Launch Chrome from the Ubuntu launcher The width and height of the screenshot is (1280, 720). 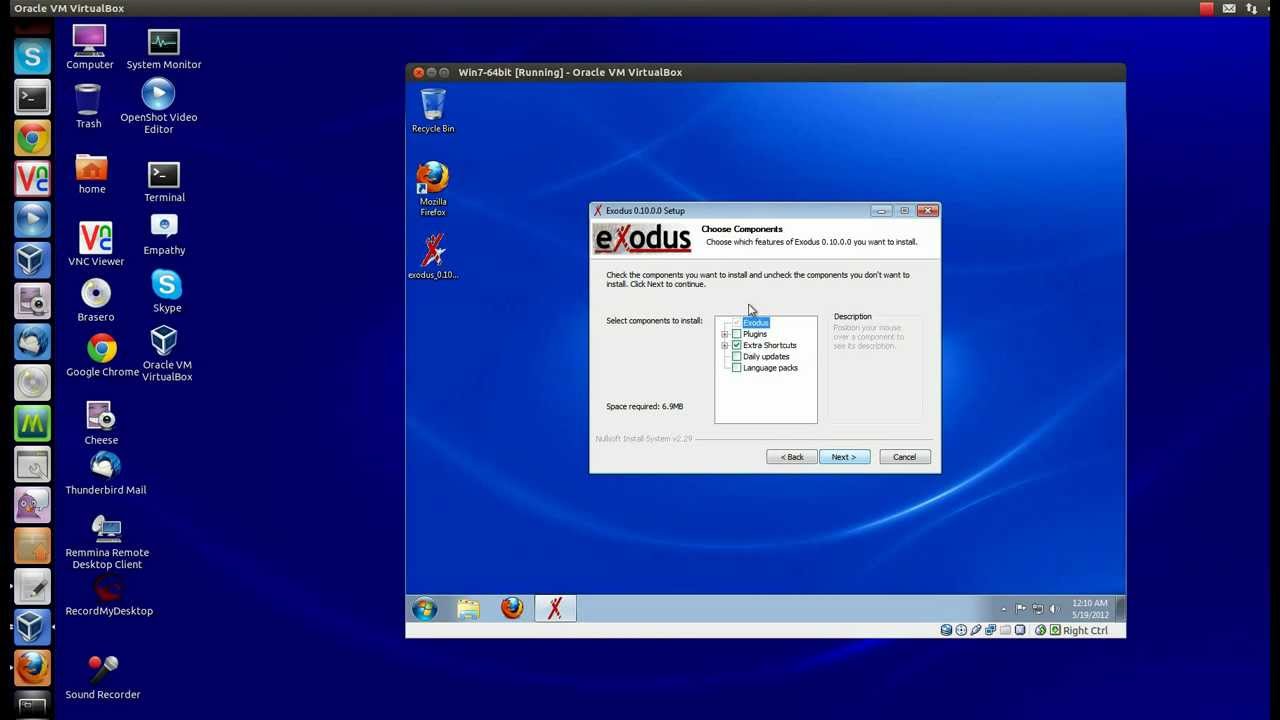(32, 138)
